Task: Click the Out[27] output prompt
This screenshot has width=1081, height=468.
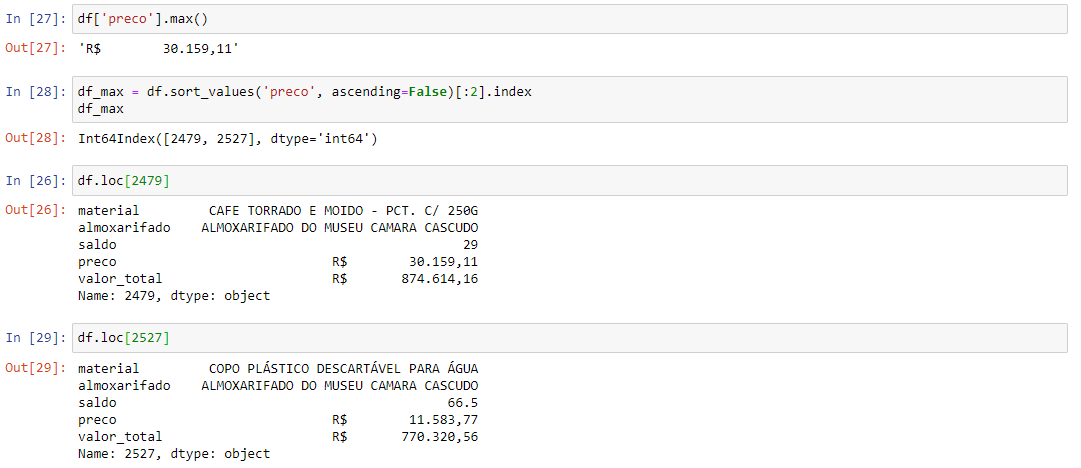Action: [x=35, y=48]
